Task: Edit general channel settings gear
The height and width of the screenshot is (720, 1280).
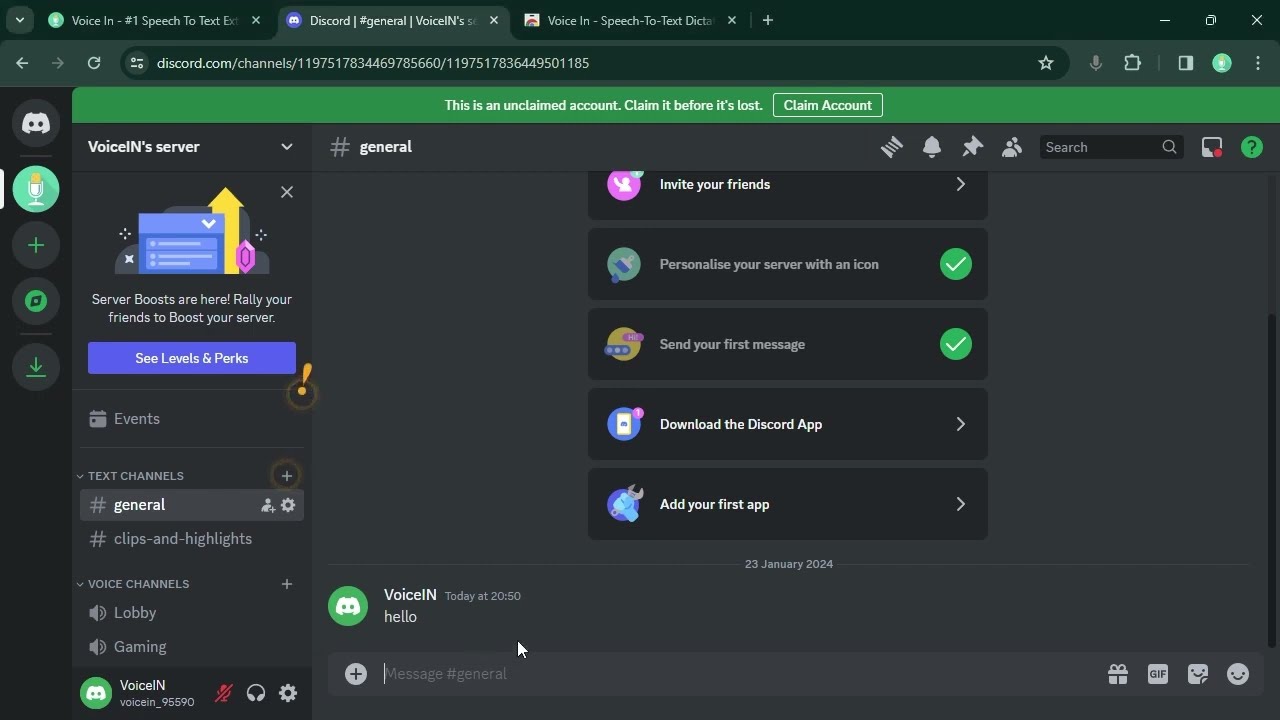Action: tap(288, 505)
